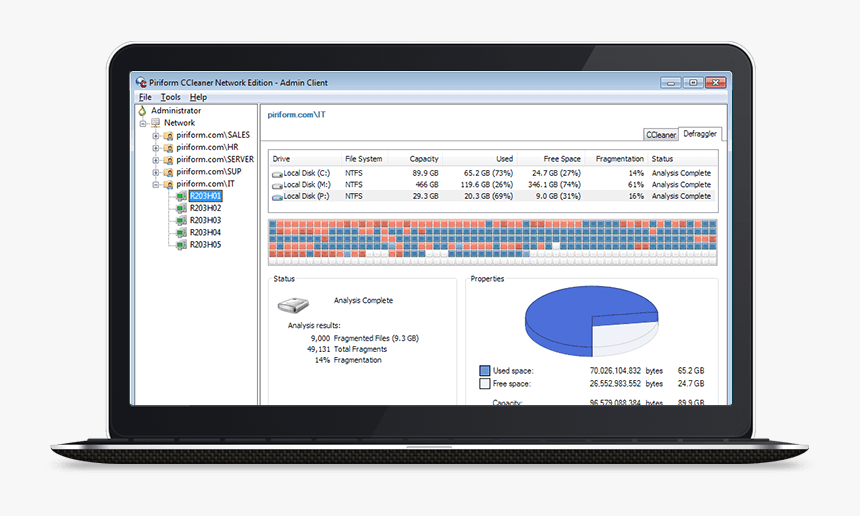Screen dimensions: 860x516
Task: Click the 466 GB capacity cell
Action: click(427, 185)
